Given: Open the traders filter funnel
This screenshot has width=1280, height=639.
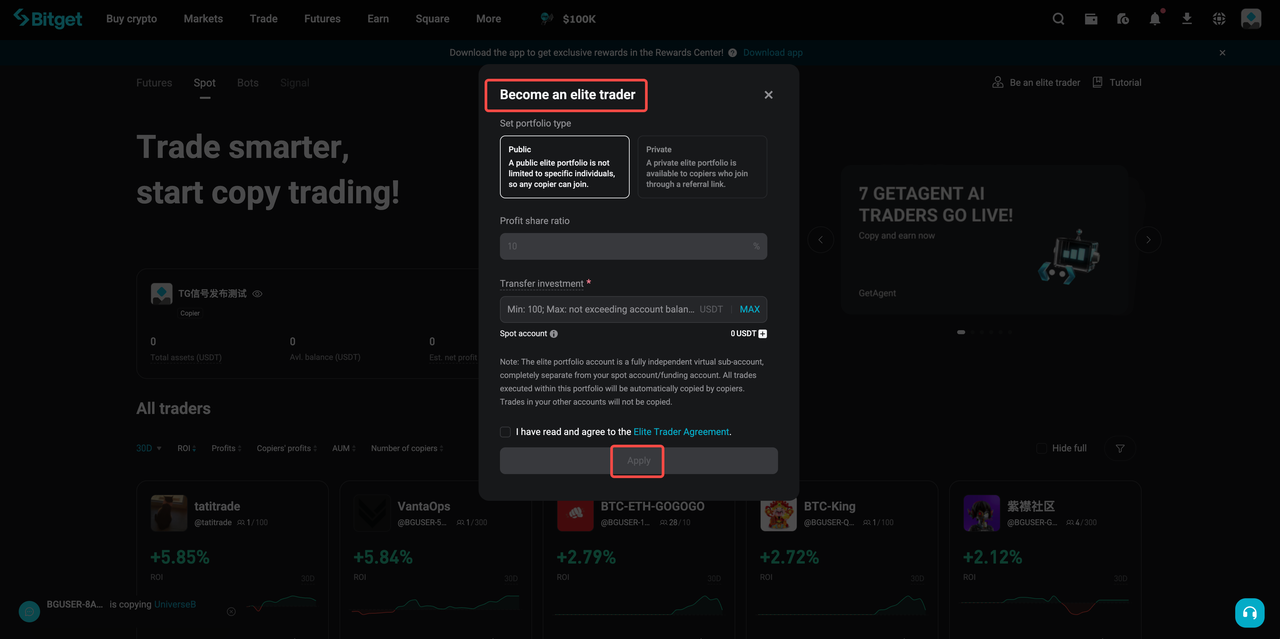Looking at the screenshot, I should [1120, 448].
